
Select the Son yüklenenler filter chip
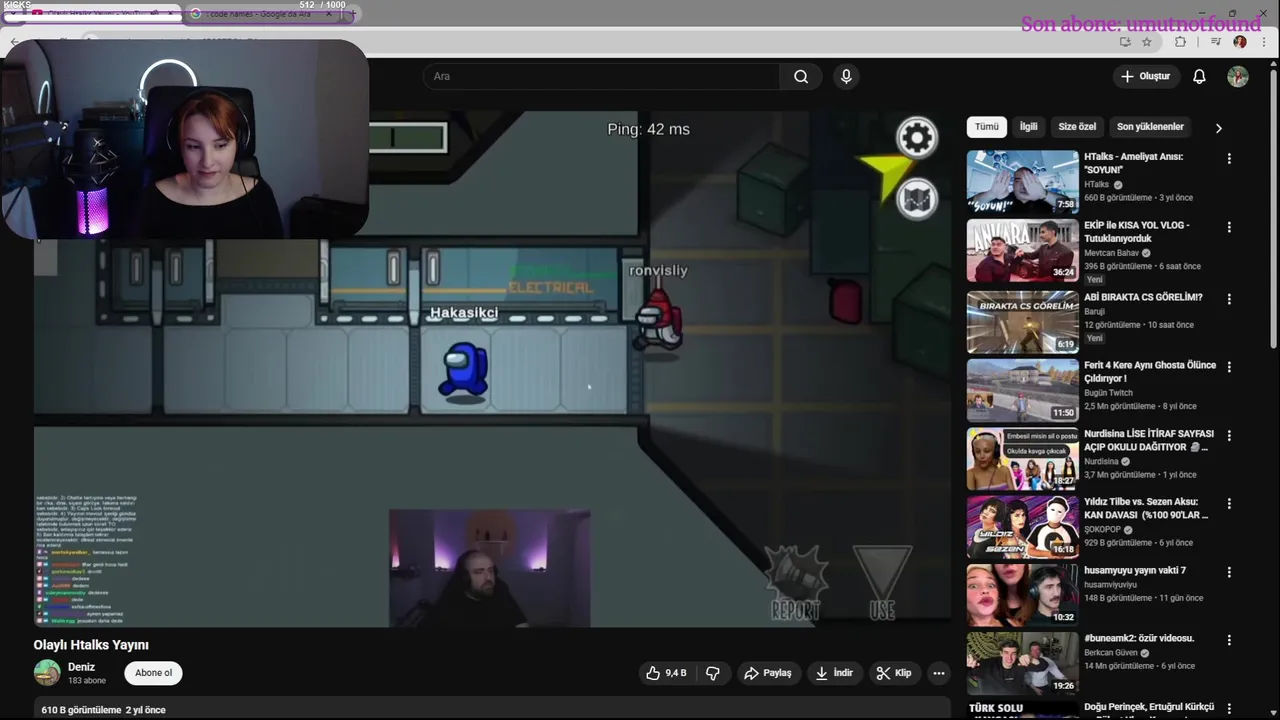(x=1150, y=127)
